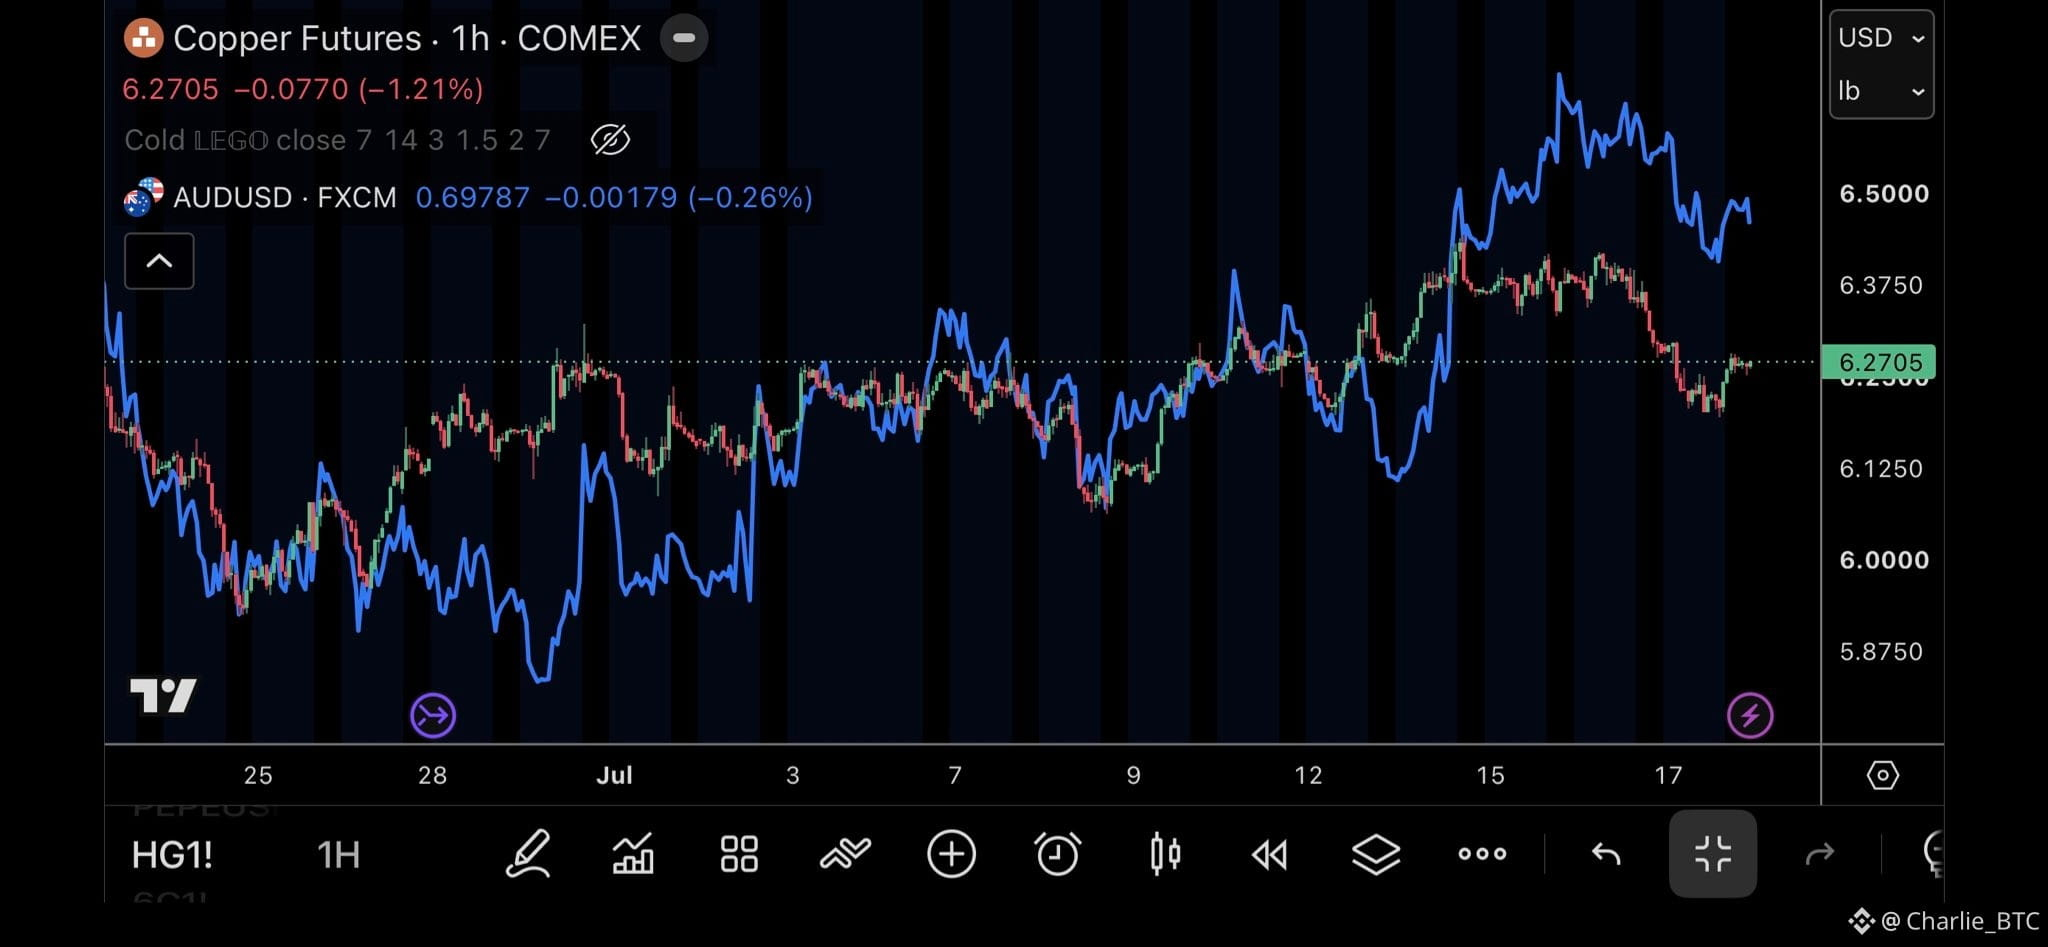Screen dimensions: 2048x947
Task: Click the 17 date axis label
Action: click(1668, 775)
